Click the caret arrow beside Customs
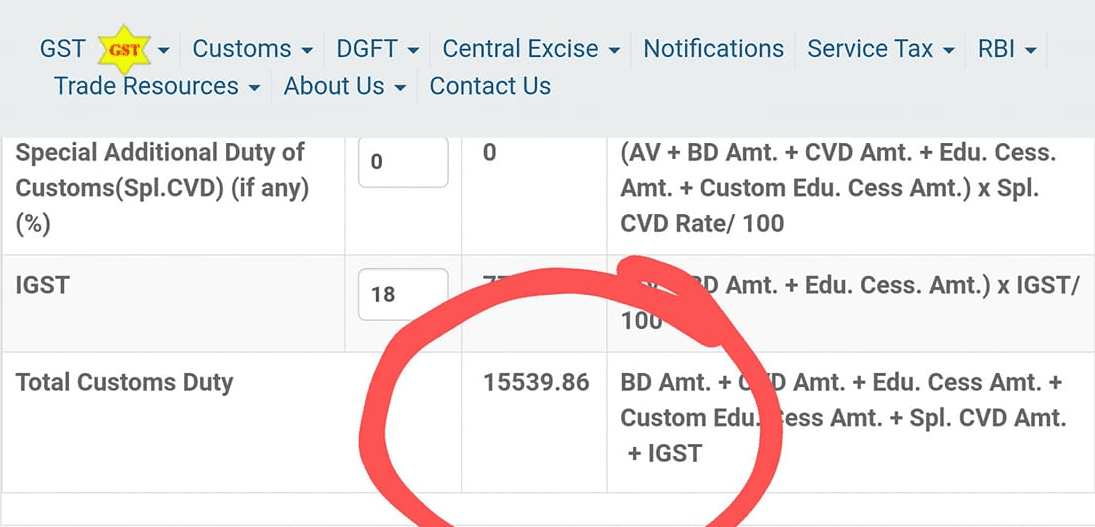 click(307, 50)
